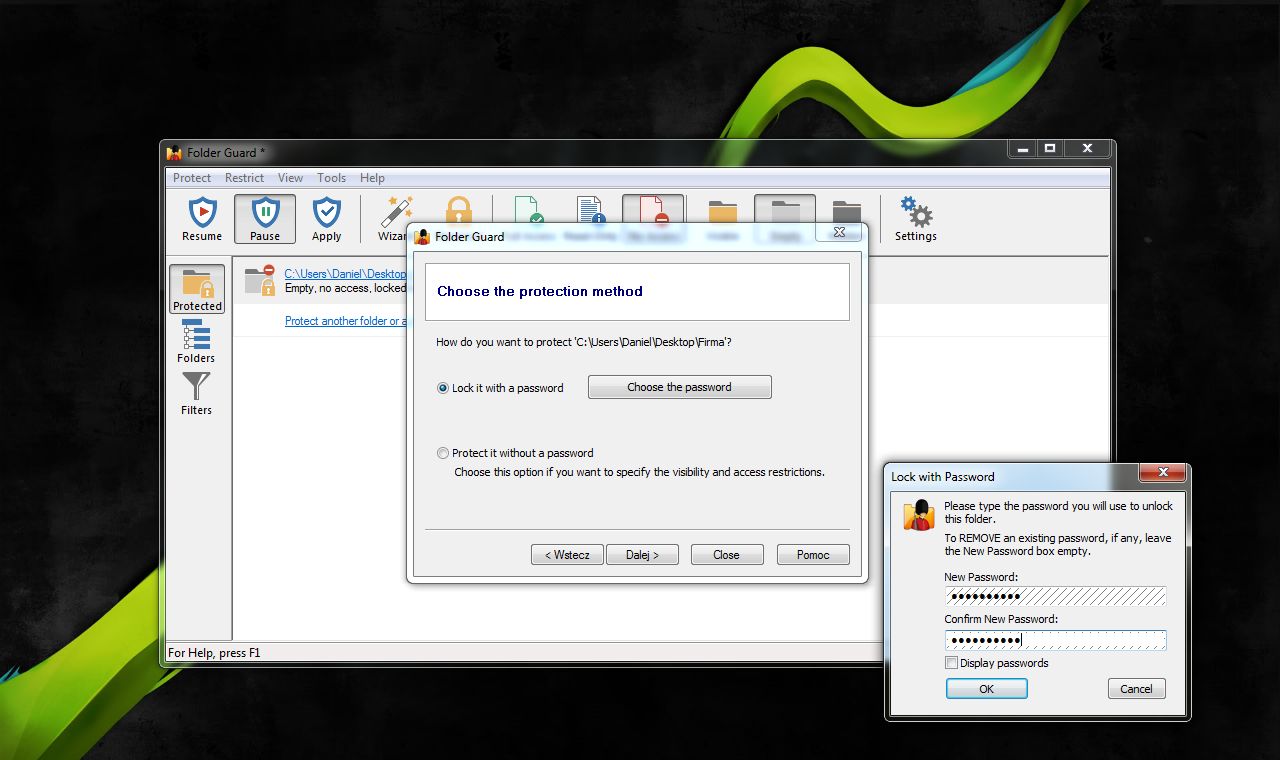
Task: Select the Full access green-check document icon
Action: (x=528, y=210)
